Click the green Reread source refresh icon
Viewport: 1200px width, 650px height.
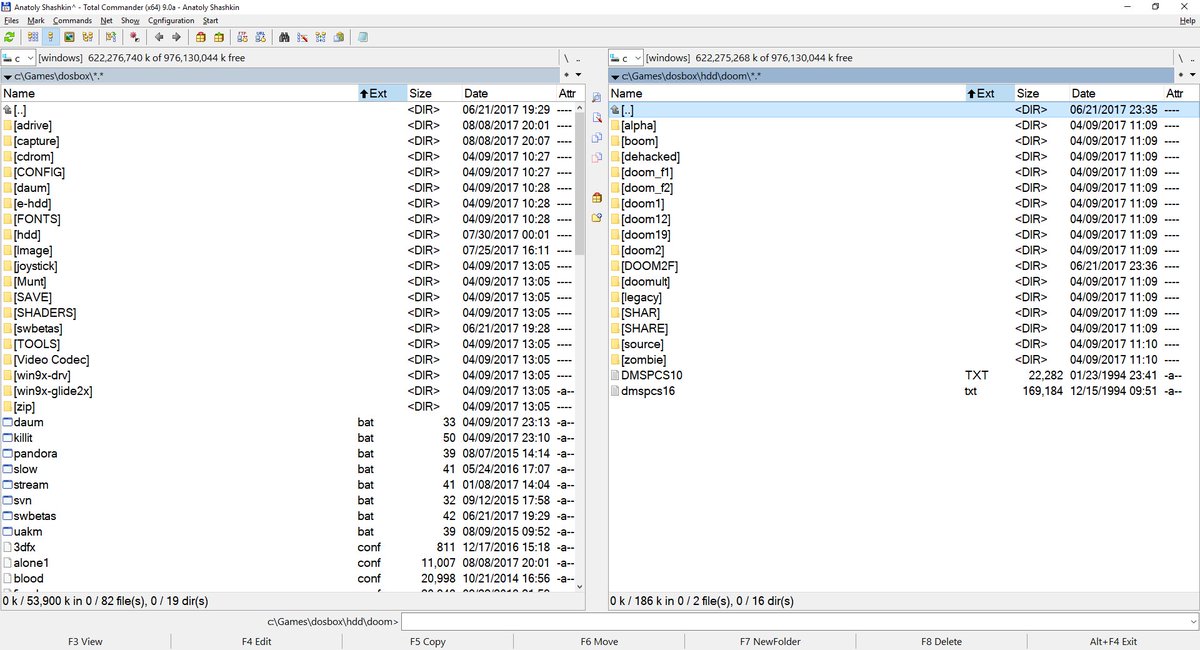(x=9, y=37)
